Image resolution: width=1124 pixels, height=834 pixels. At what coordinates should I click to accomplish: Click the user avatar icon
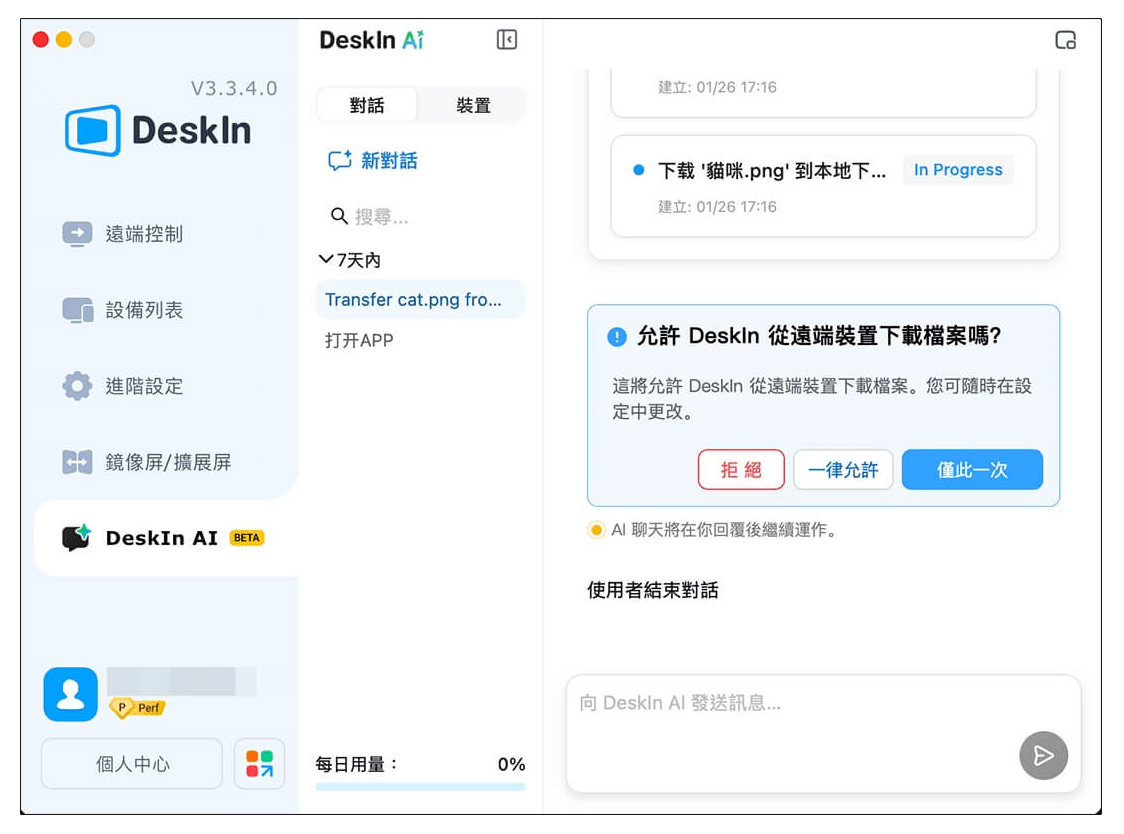click(x=69, y=693)
